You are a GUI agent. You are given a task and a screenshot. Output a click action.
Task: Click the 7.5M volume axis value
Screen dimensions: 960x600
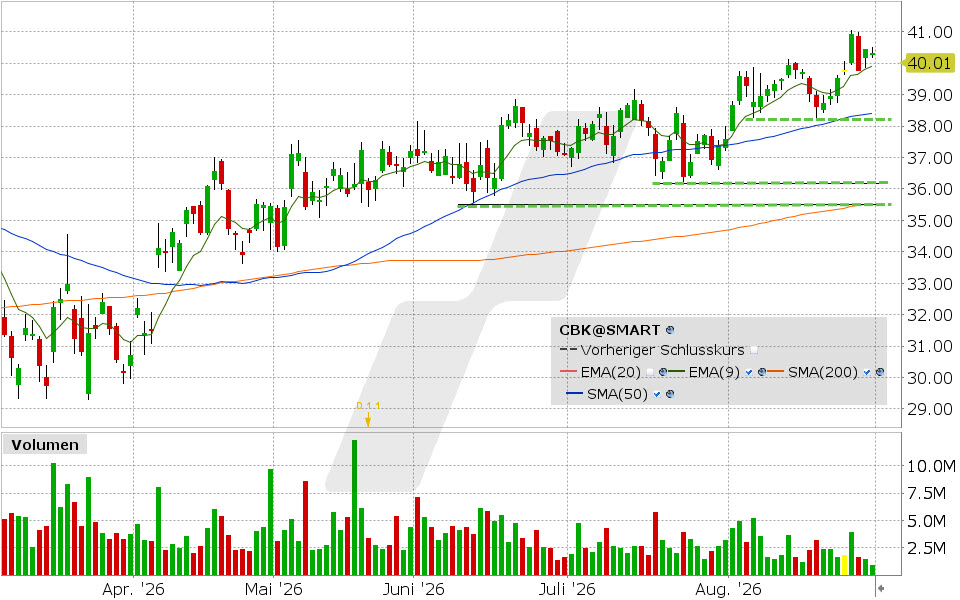[927, 493]
